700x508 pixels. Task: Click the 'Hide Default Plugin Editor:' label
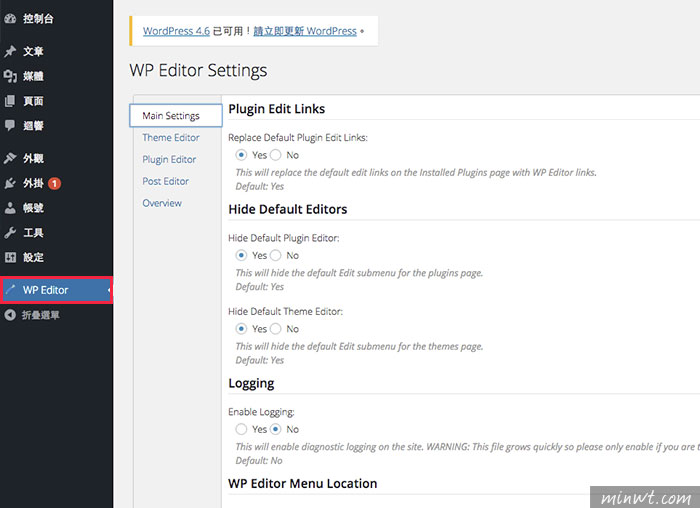point(283,238)
